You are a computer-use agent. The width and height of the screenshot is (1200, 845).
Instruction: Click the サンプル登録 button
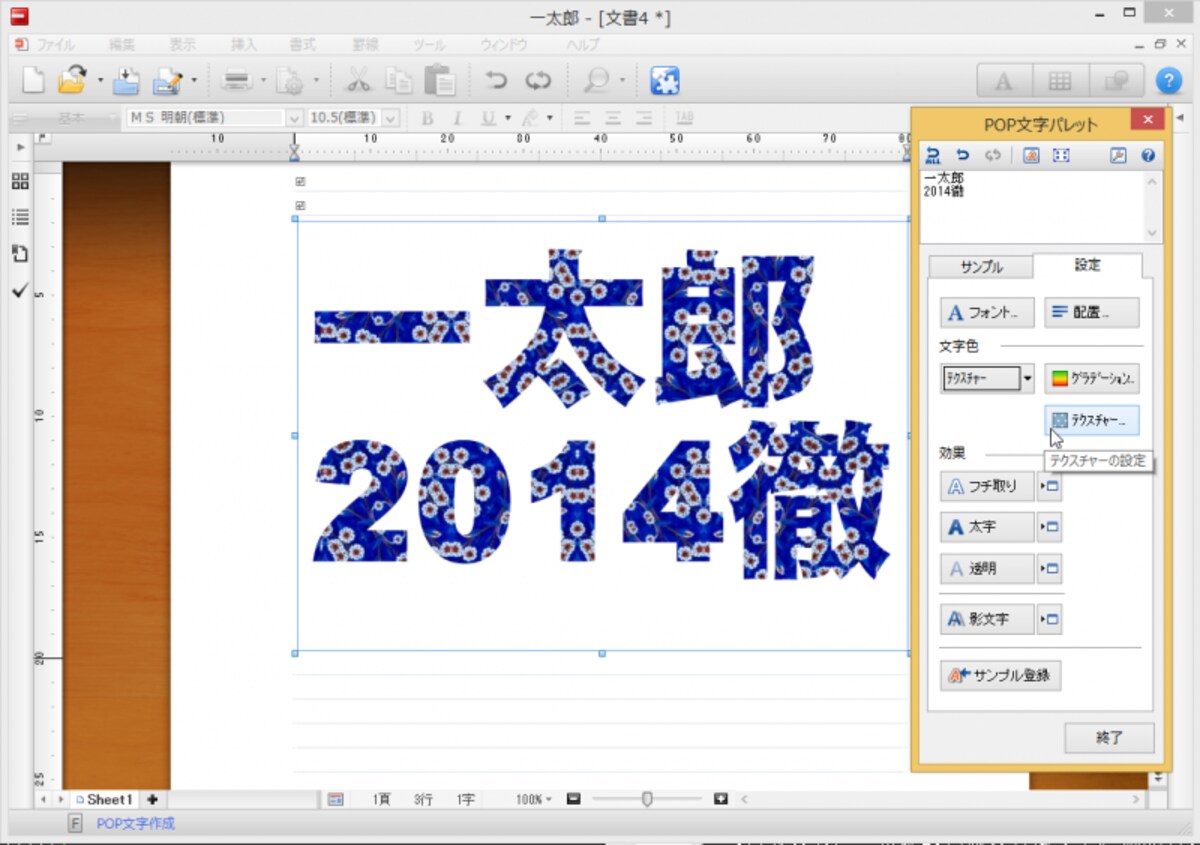pos(1000,675)
